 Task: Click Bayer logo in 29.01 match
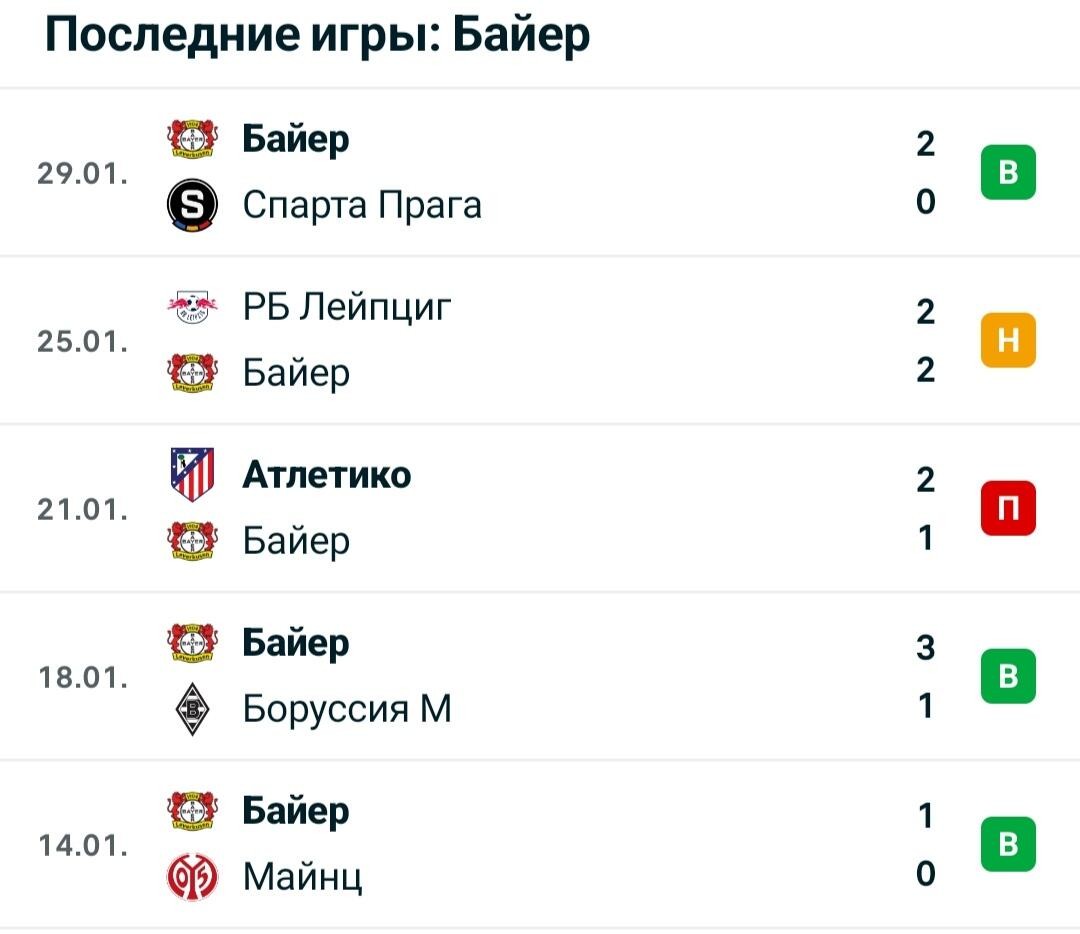coord(193,138)
